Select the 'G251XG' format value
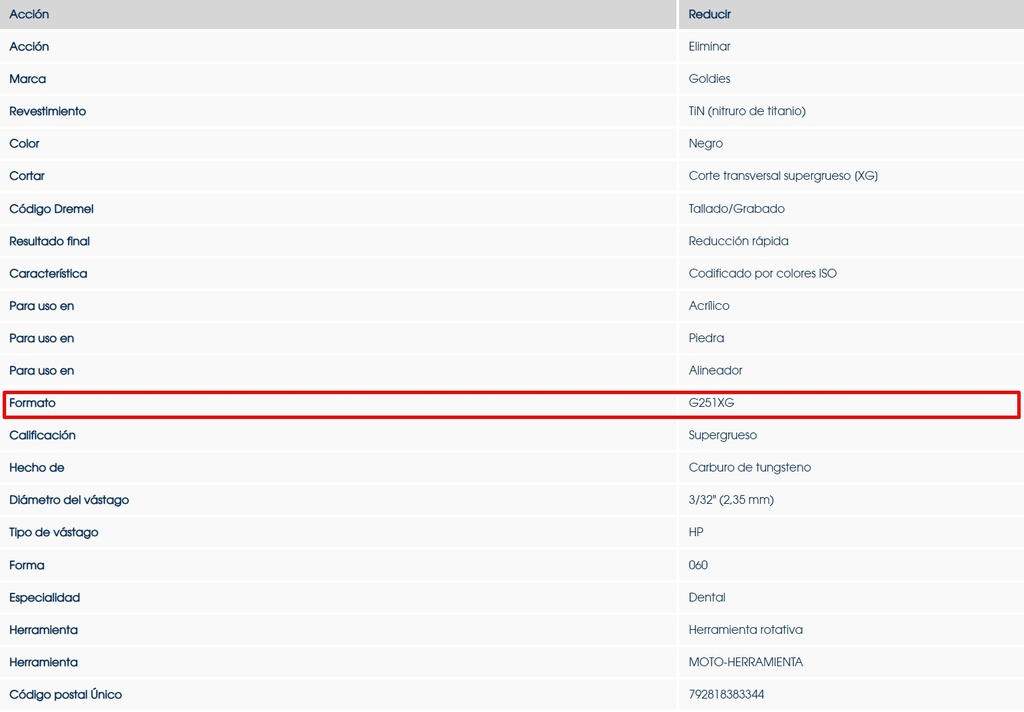Viewport: 1024px width, 712px height. click(x=712, y=403)
